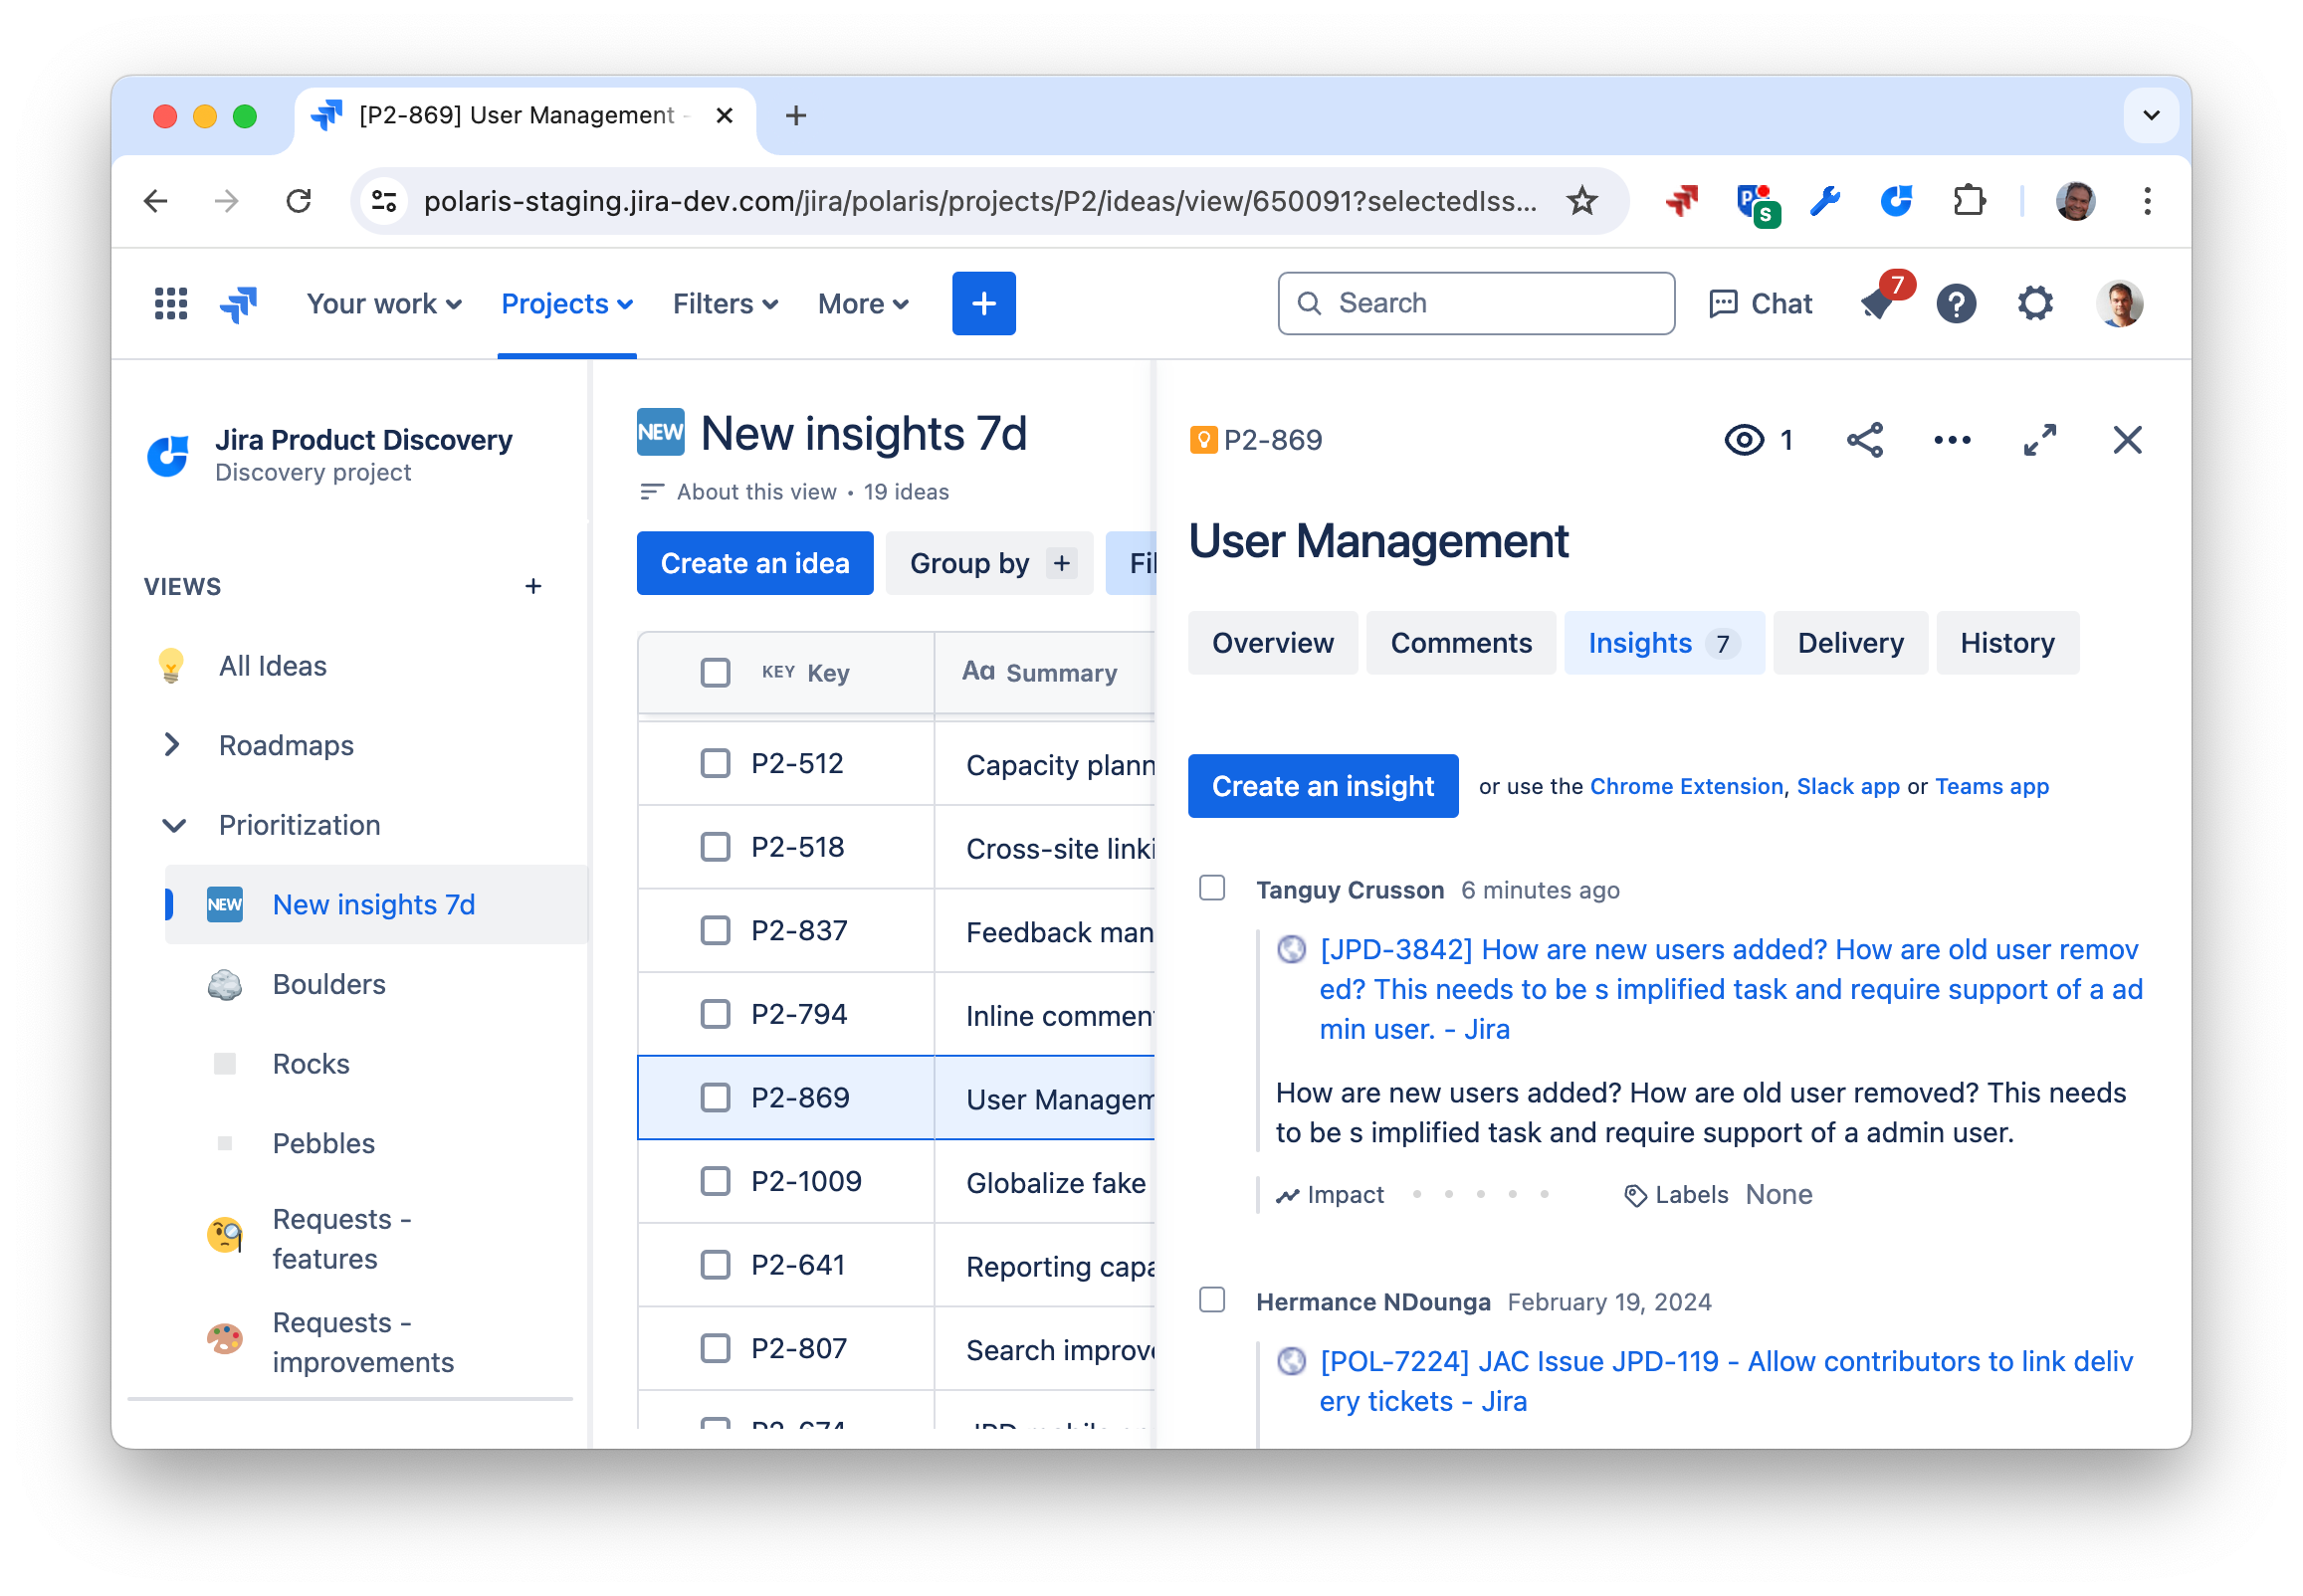This screenshot has height=1596, width=2303.
Task: Click the Jira search field
Action: coord(1475,303)
